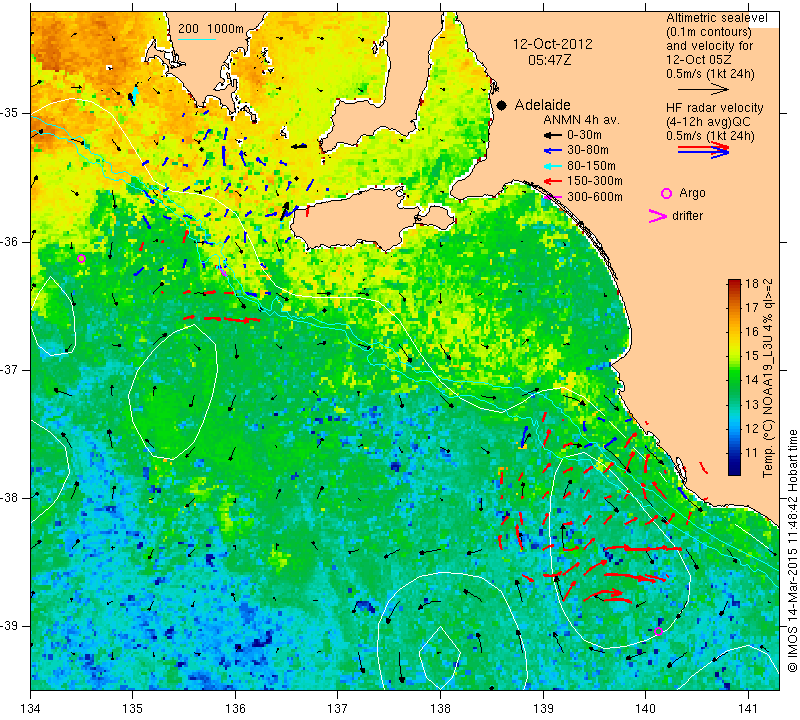Click the colorbar tick value 15
The width and height of the screenshot is (800, 720).
752,356
